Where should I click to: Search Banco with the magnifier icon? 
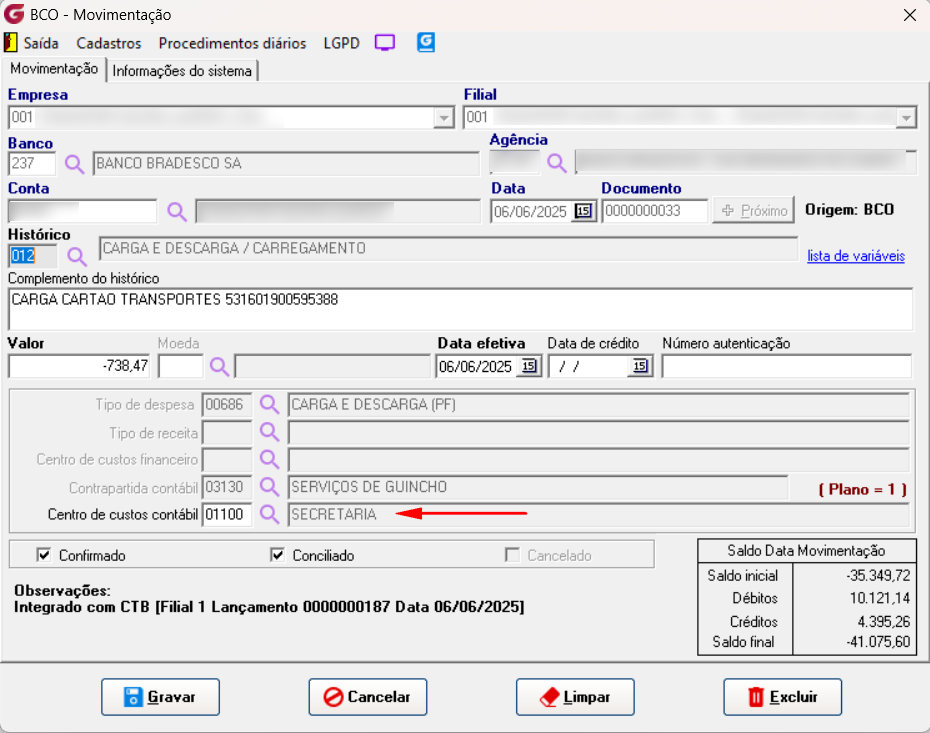click(x=74, y=164)
